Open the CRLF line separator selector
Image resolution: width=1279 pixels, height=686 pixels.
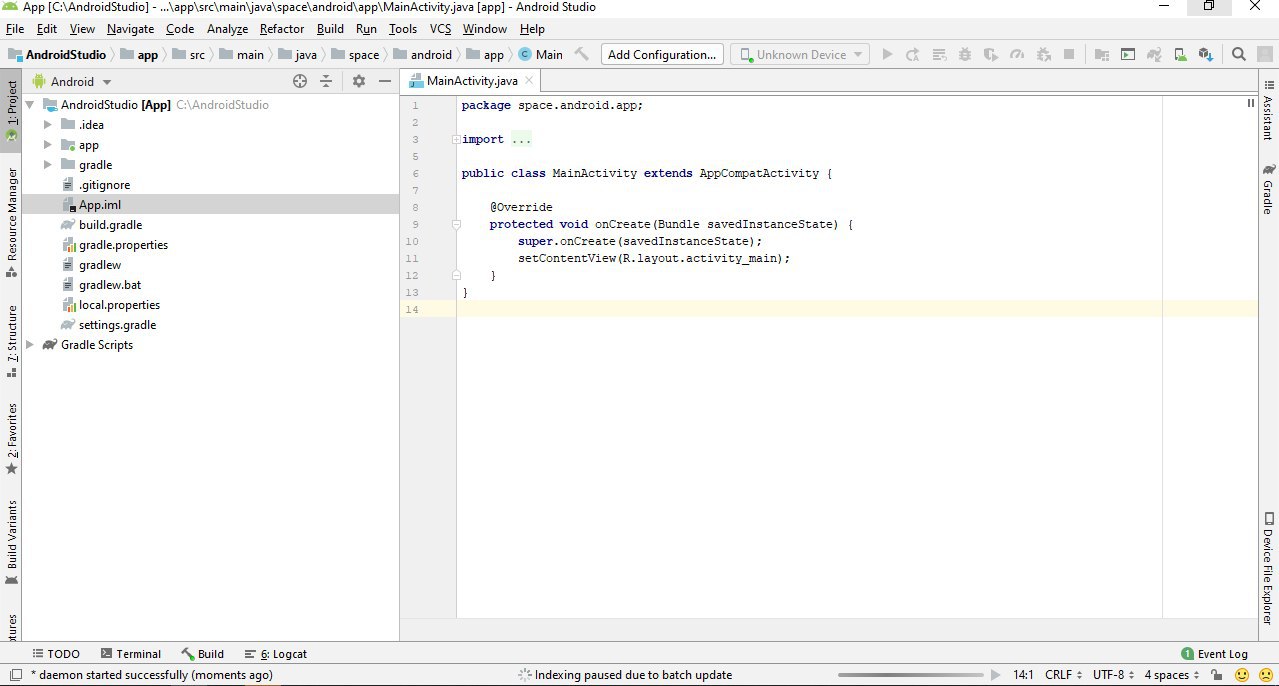(x=1063, y=675)
